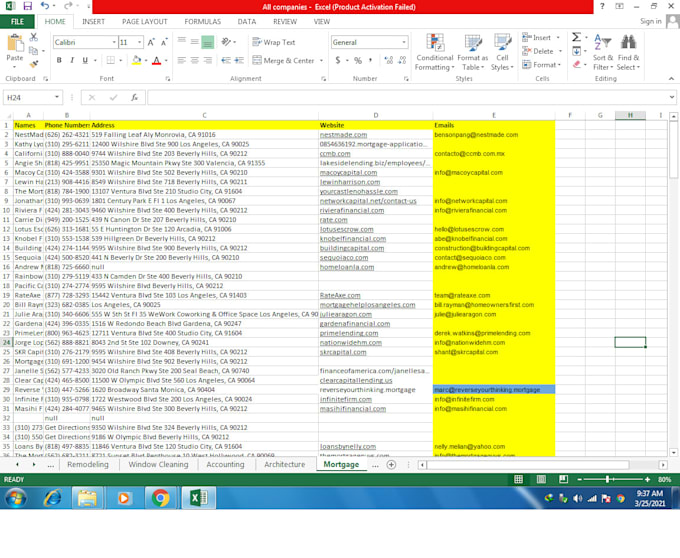Image resolution: width=680 pixels, height=558 pixels.
Task: Click the Cut scissors icon
Action: click(33, 38)
